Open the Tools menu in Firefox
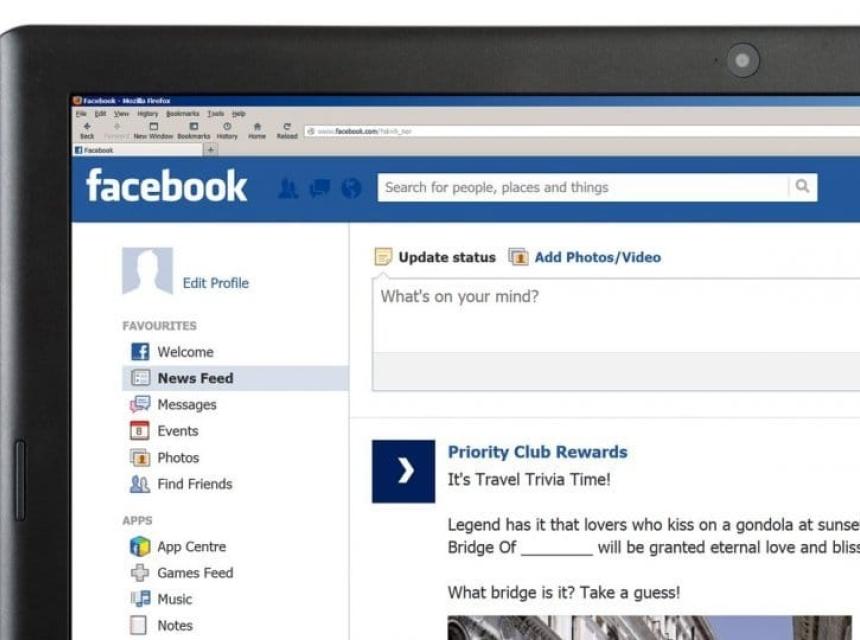860x640 pixels. [215, 114]
